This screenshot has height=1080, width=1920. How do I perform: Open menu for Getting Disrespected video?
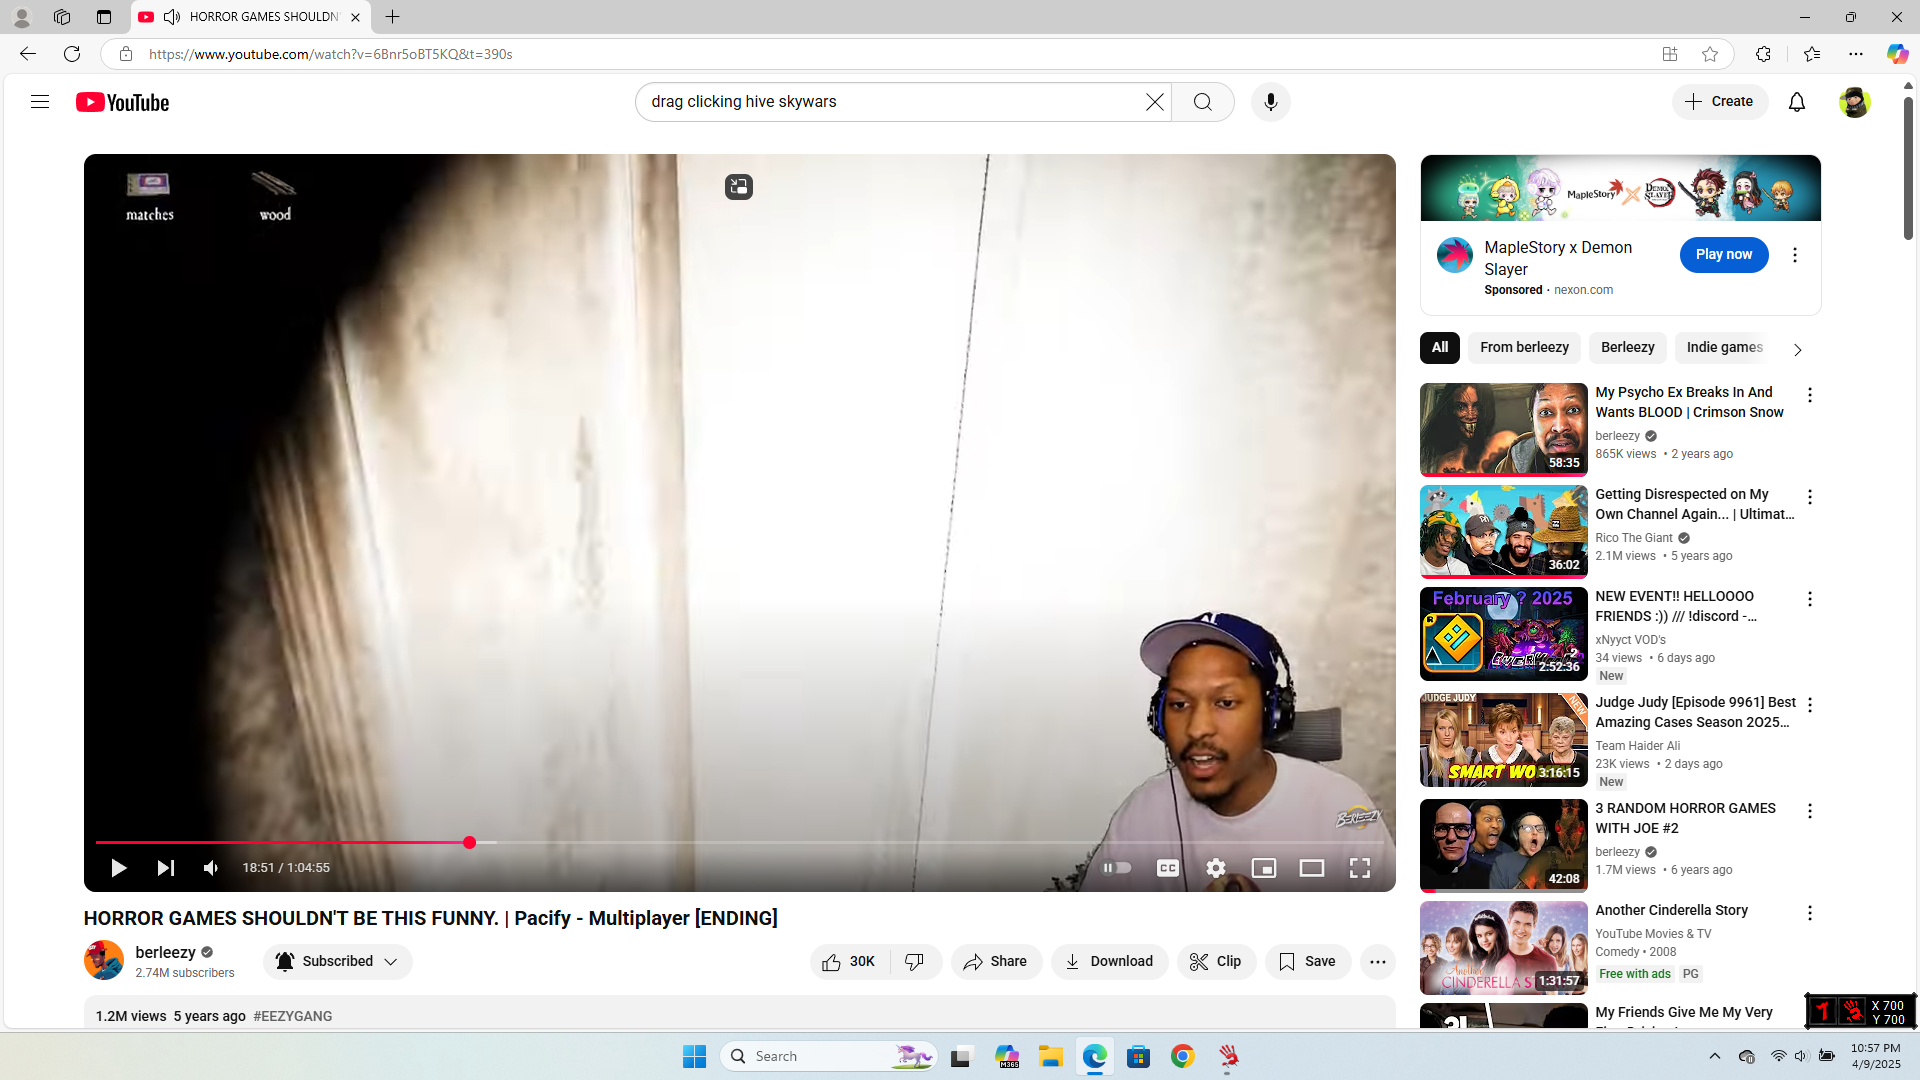1809,497
